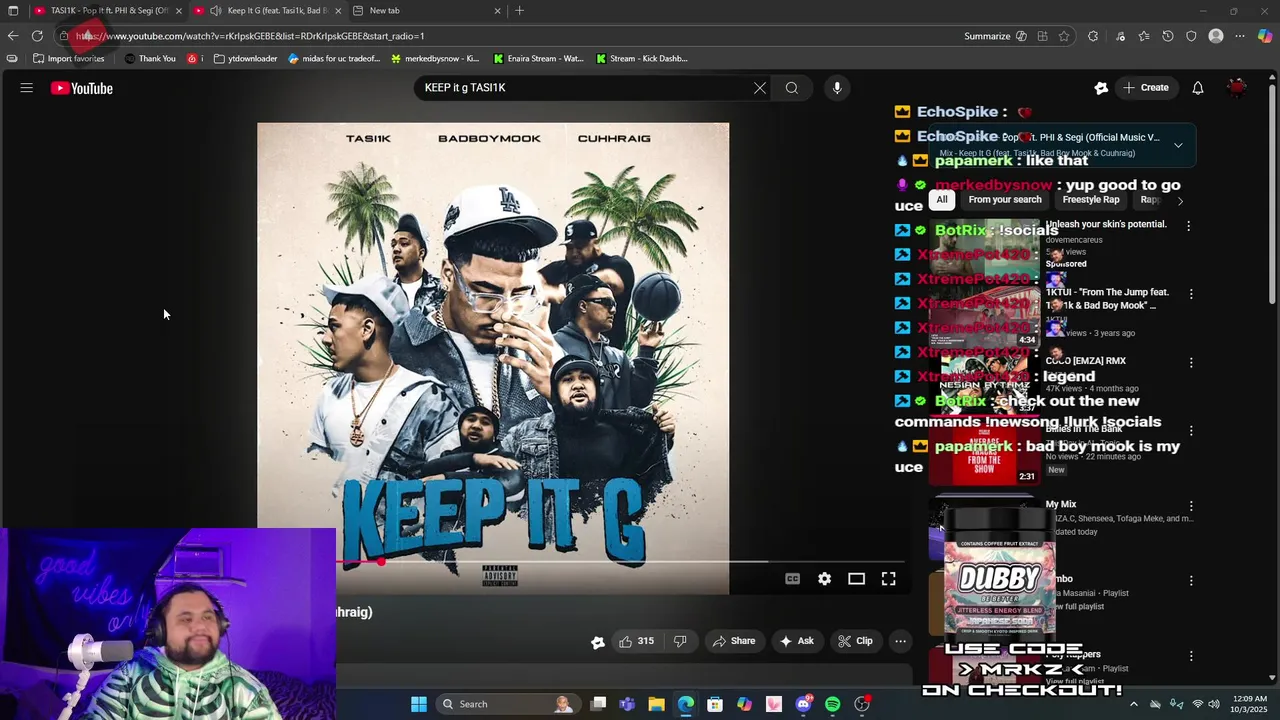Switch to the Keep It G browser tab
This screenshot has width=1280, height=720.
268,11
